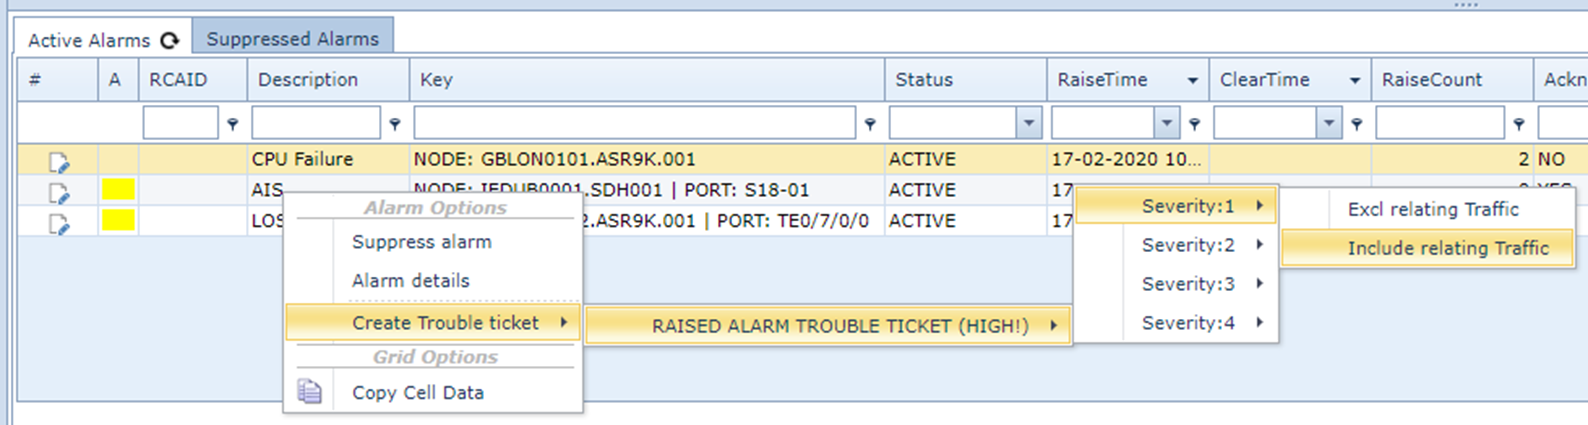Click the Copy Cell Data clipboard icon
This screenshot has width=1588, height=425.
pyautogui.click(x=310, y=392)
